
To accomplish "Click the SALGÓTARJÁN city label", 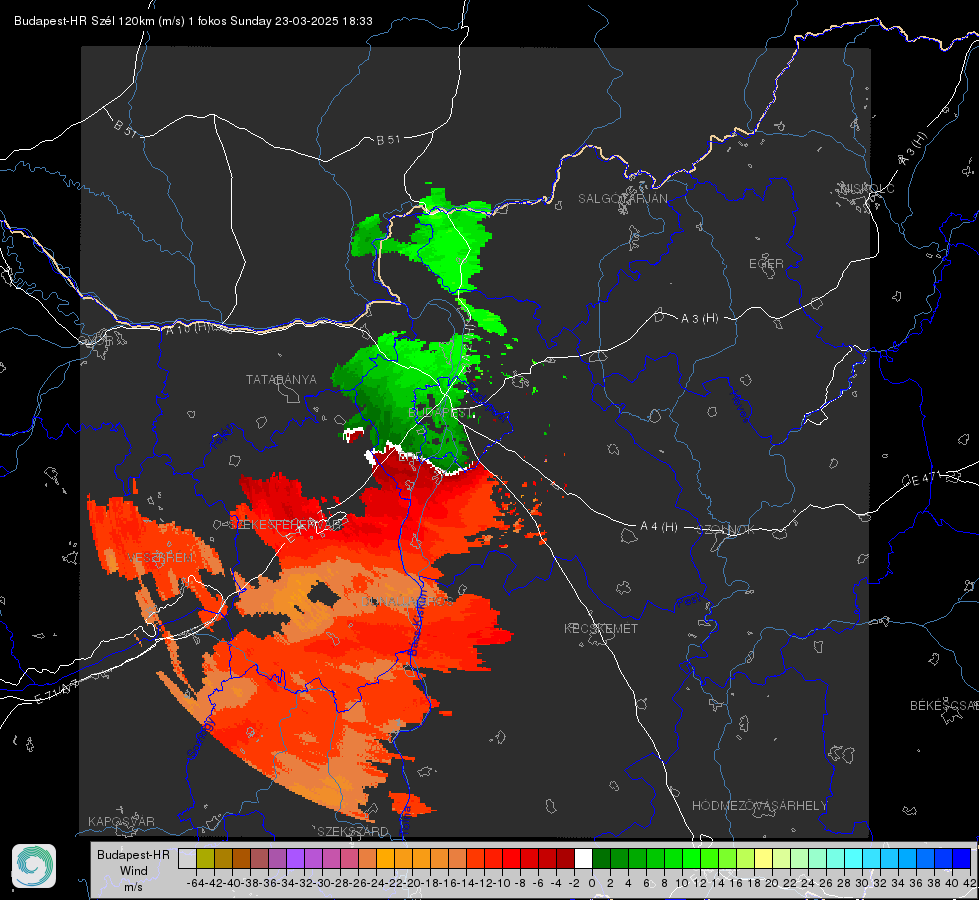I will pos(622,199).
